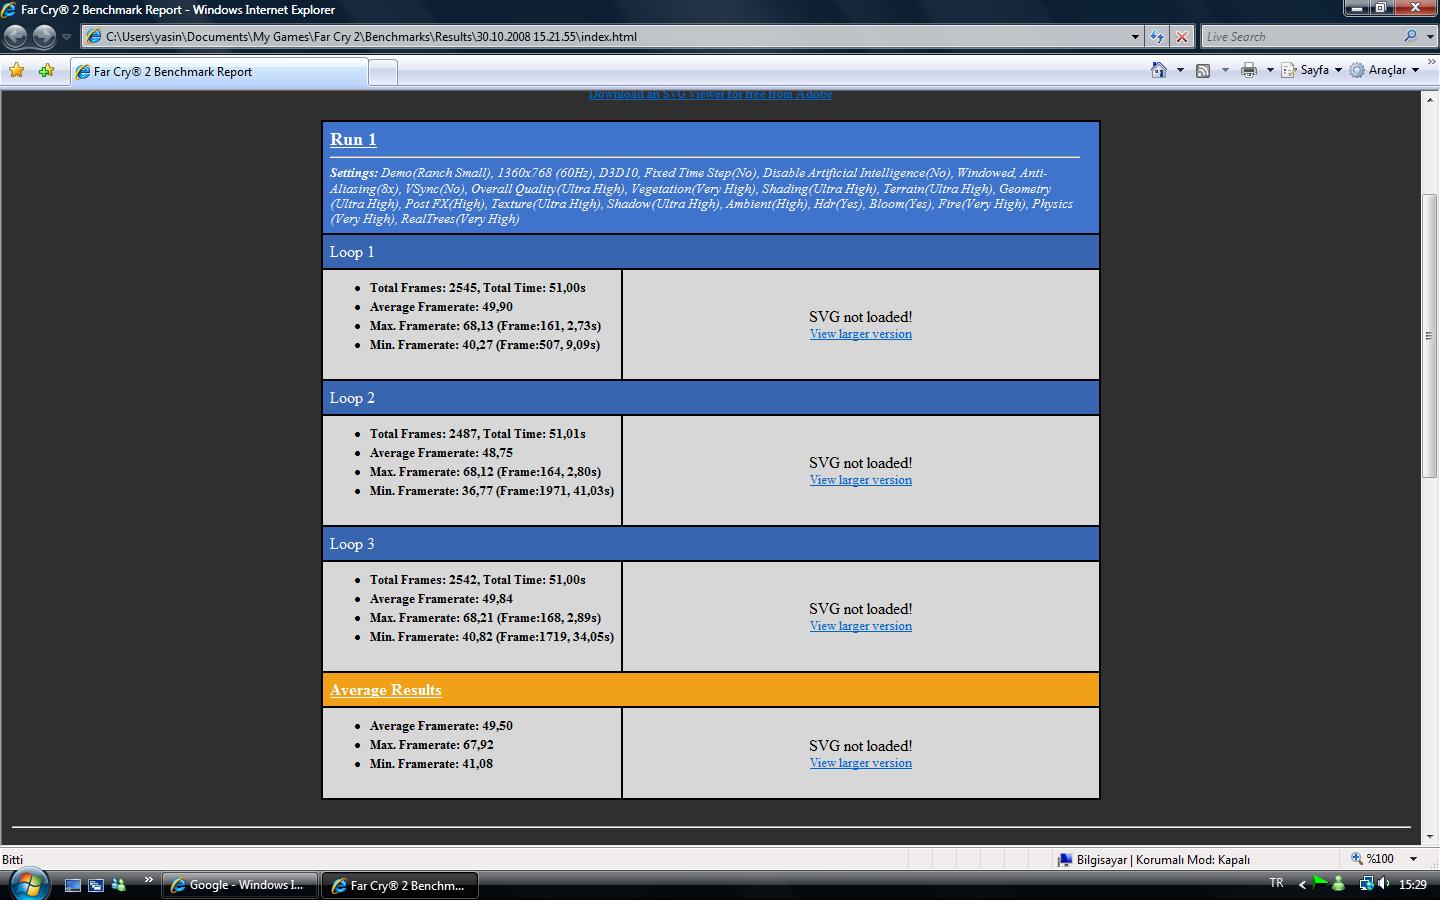The image size is (1440, 900).
Task: Click the red Stop loading icon
Action: click(1181, 37)
